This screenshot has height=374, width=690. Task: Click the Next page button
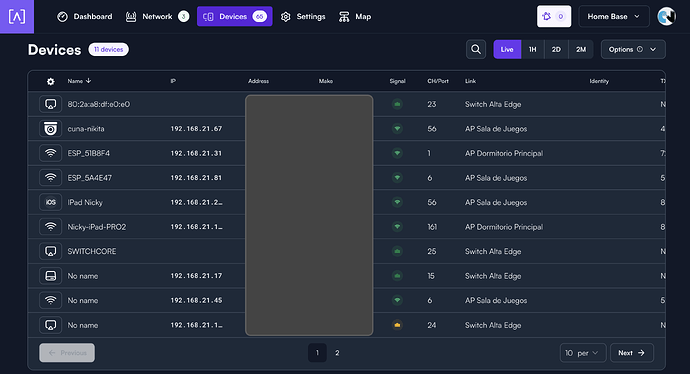point(631,353)
